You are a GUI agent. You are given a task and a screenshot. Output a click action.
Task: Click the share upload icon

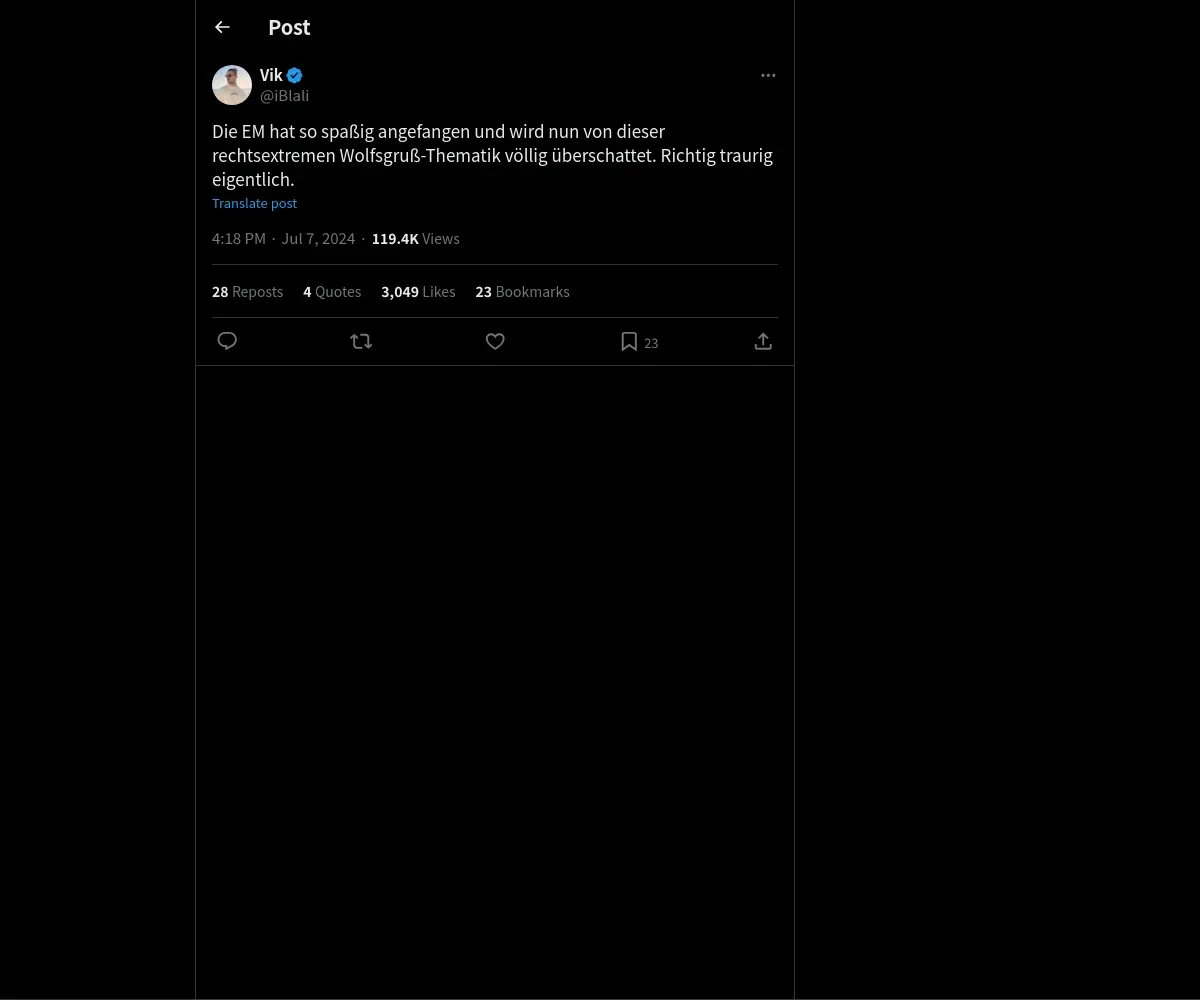coord(763,341)
